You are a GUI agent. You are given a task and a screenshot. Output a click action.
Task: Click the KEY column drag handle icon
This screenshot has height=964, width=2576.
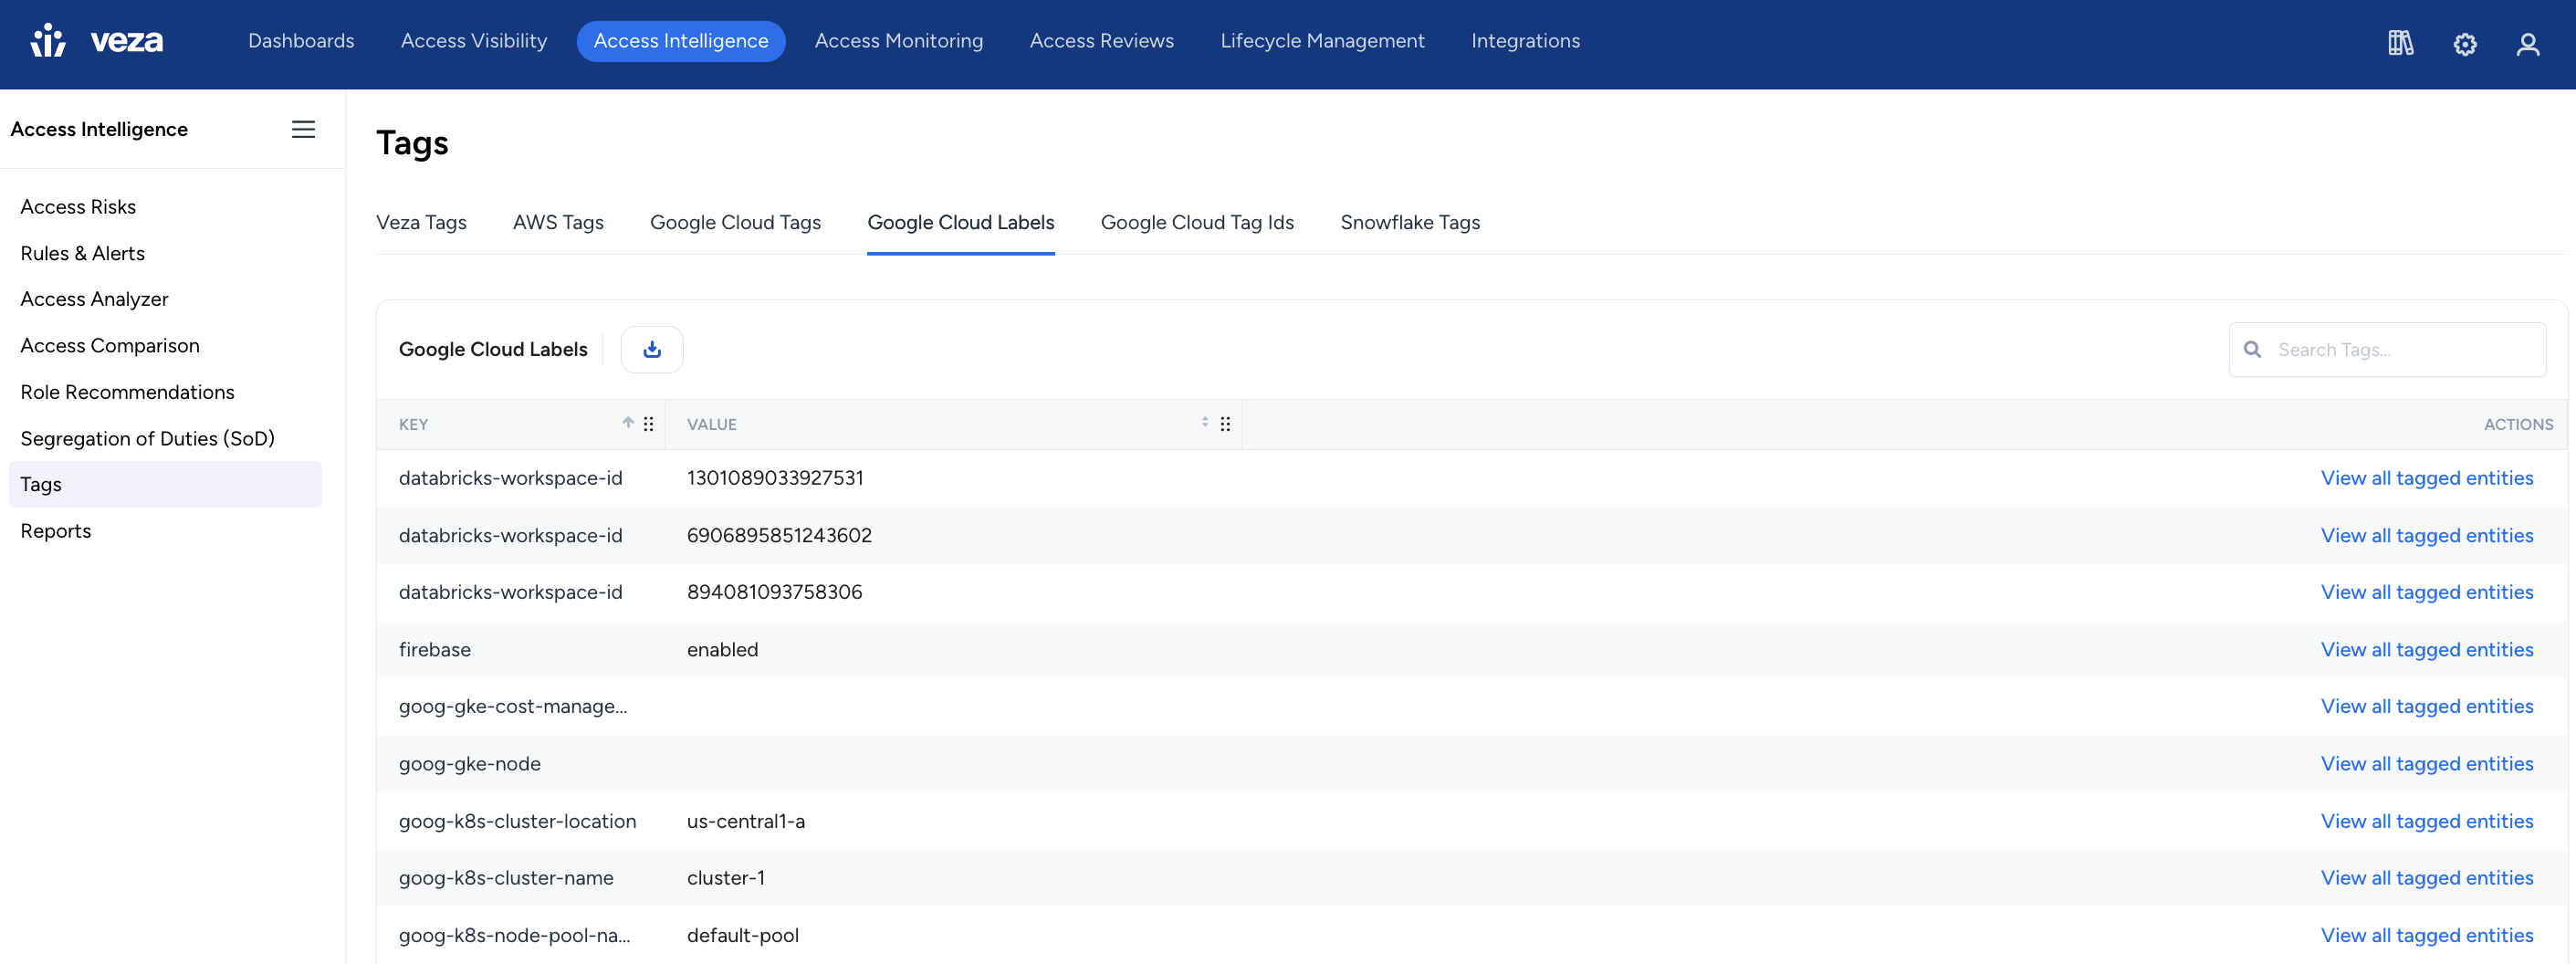[x=649, y=424]
